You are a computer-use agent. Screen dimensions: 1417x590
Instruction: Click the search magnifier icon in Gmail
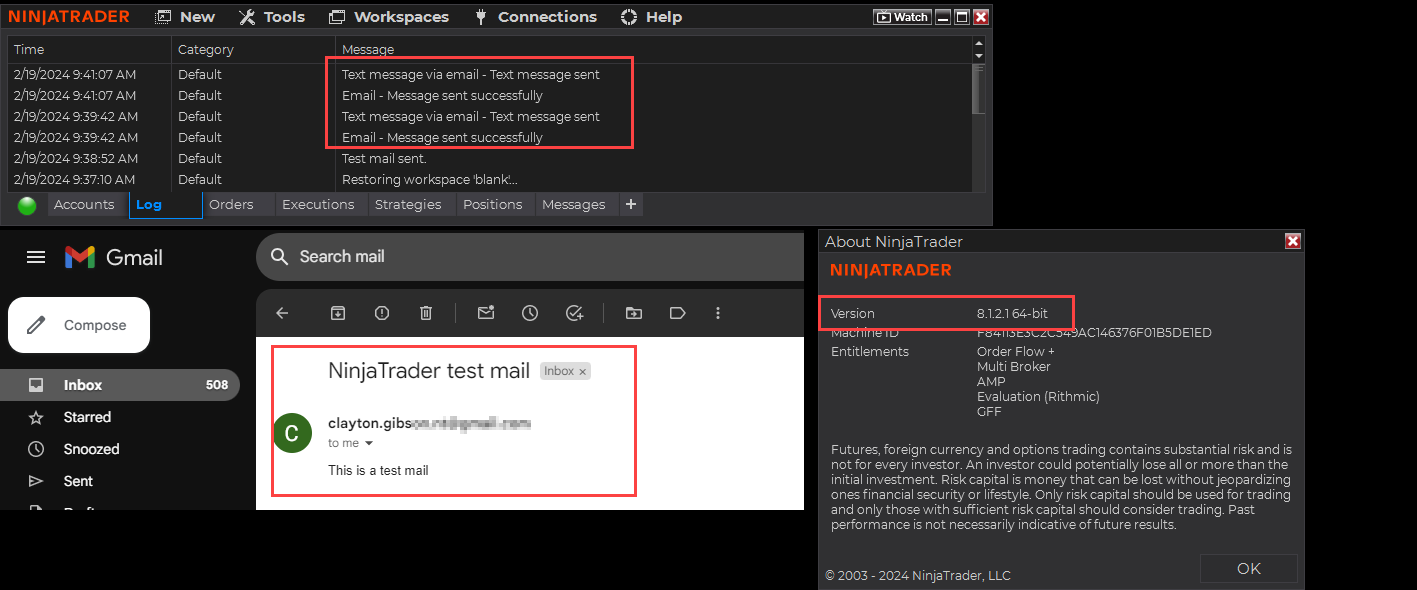click(x=280, y=257)
